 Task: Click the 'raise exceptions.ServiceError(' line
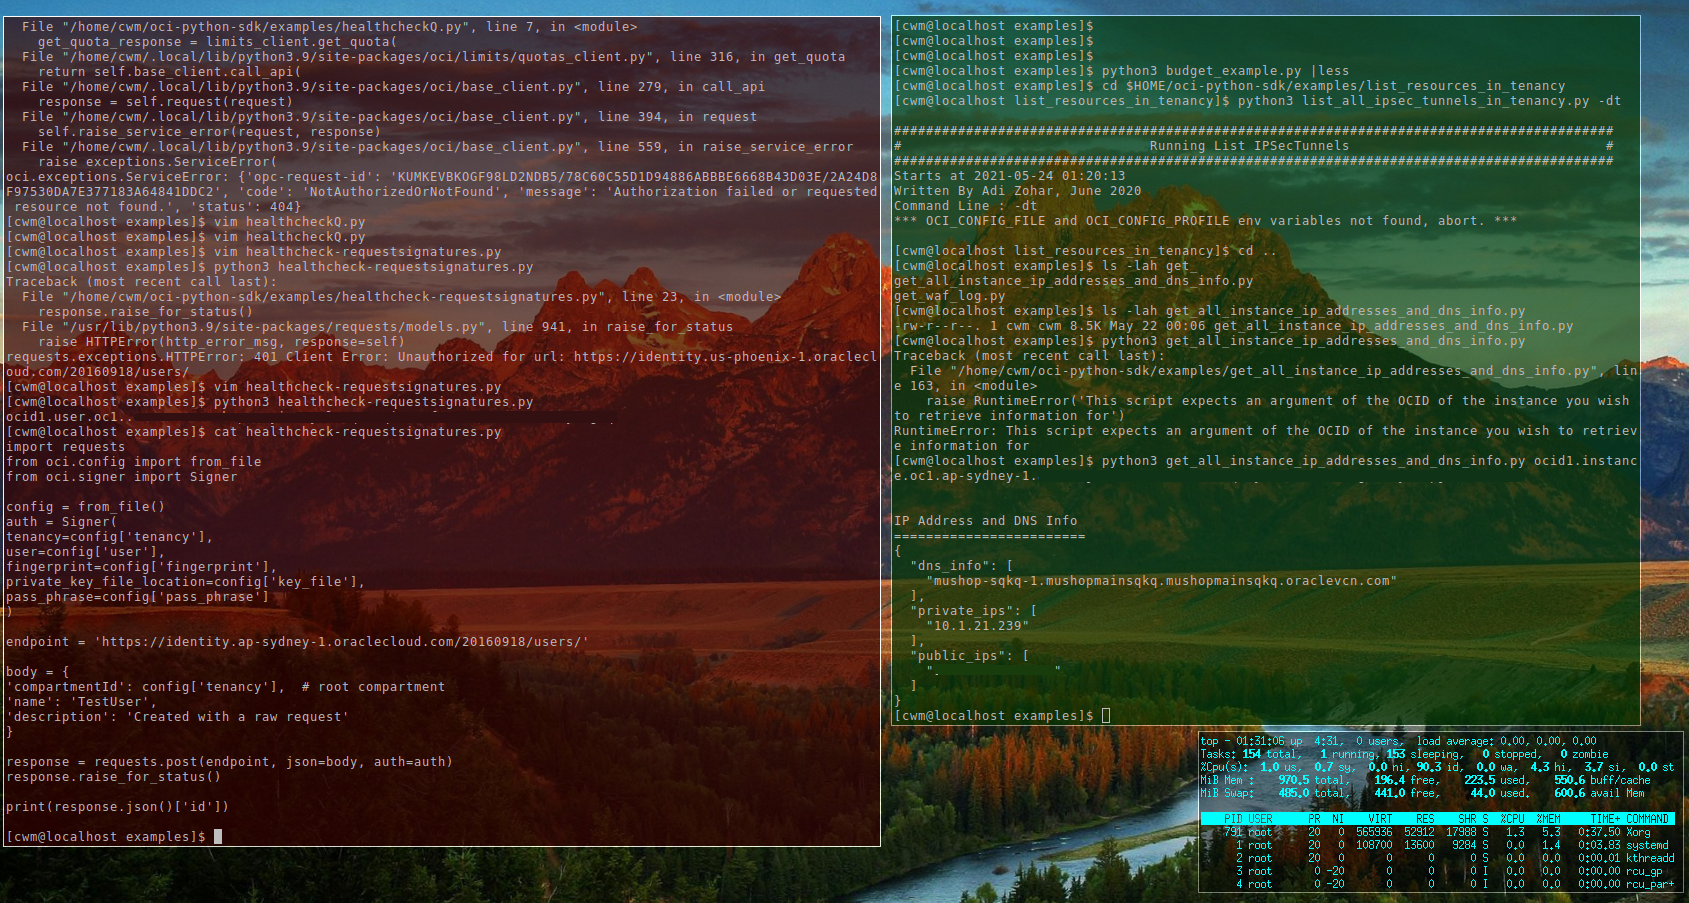(x=157, y=162)
